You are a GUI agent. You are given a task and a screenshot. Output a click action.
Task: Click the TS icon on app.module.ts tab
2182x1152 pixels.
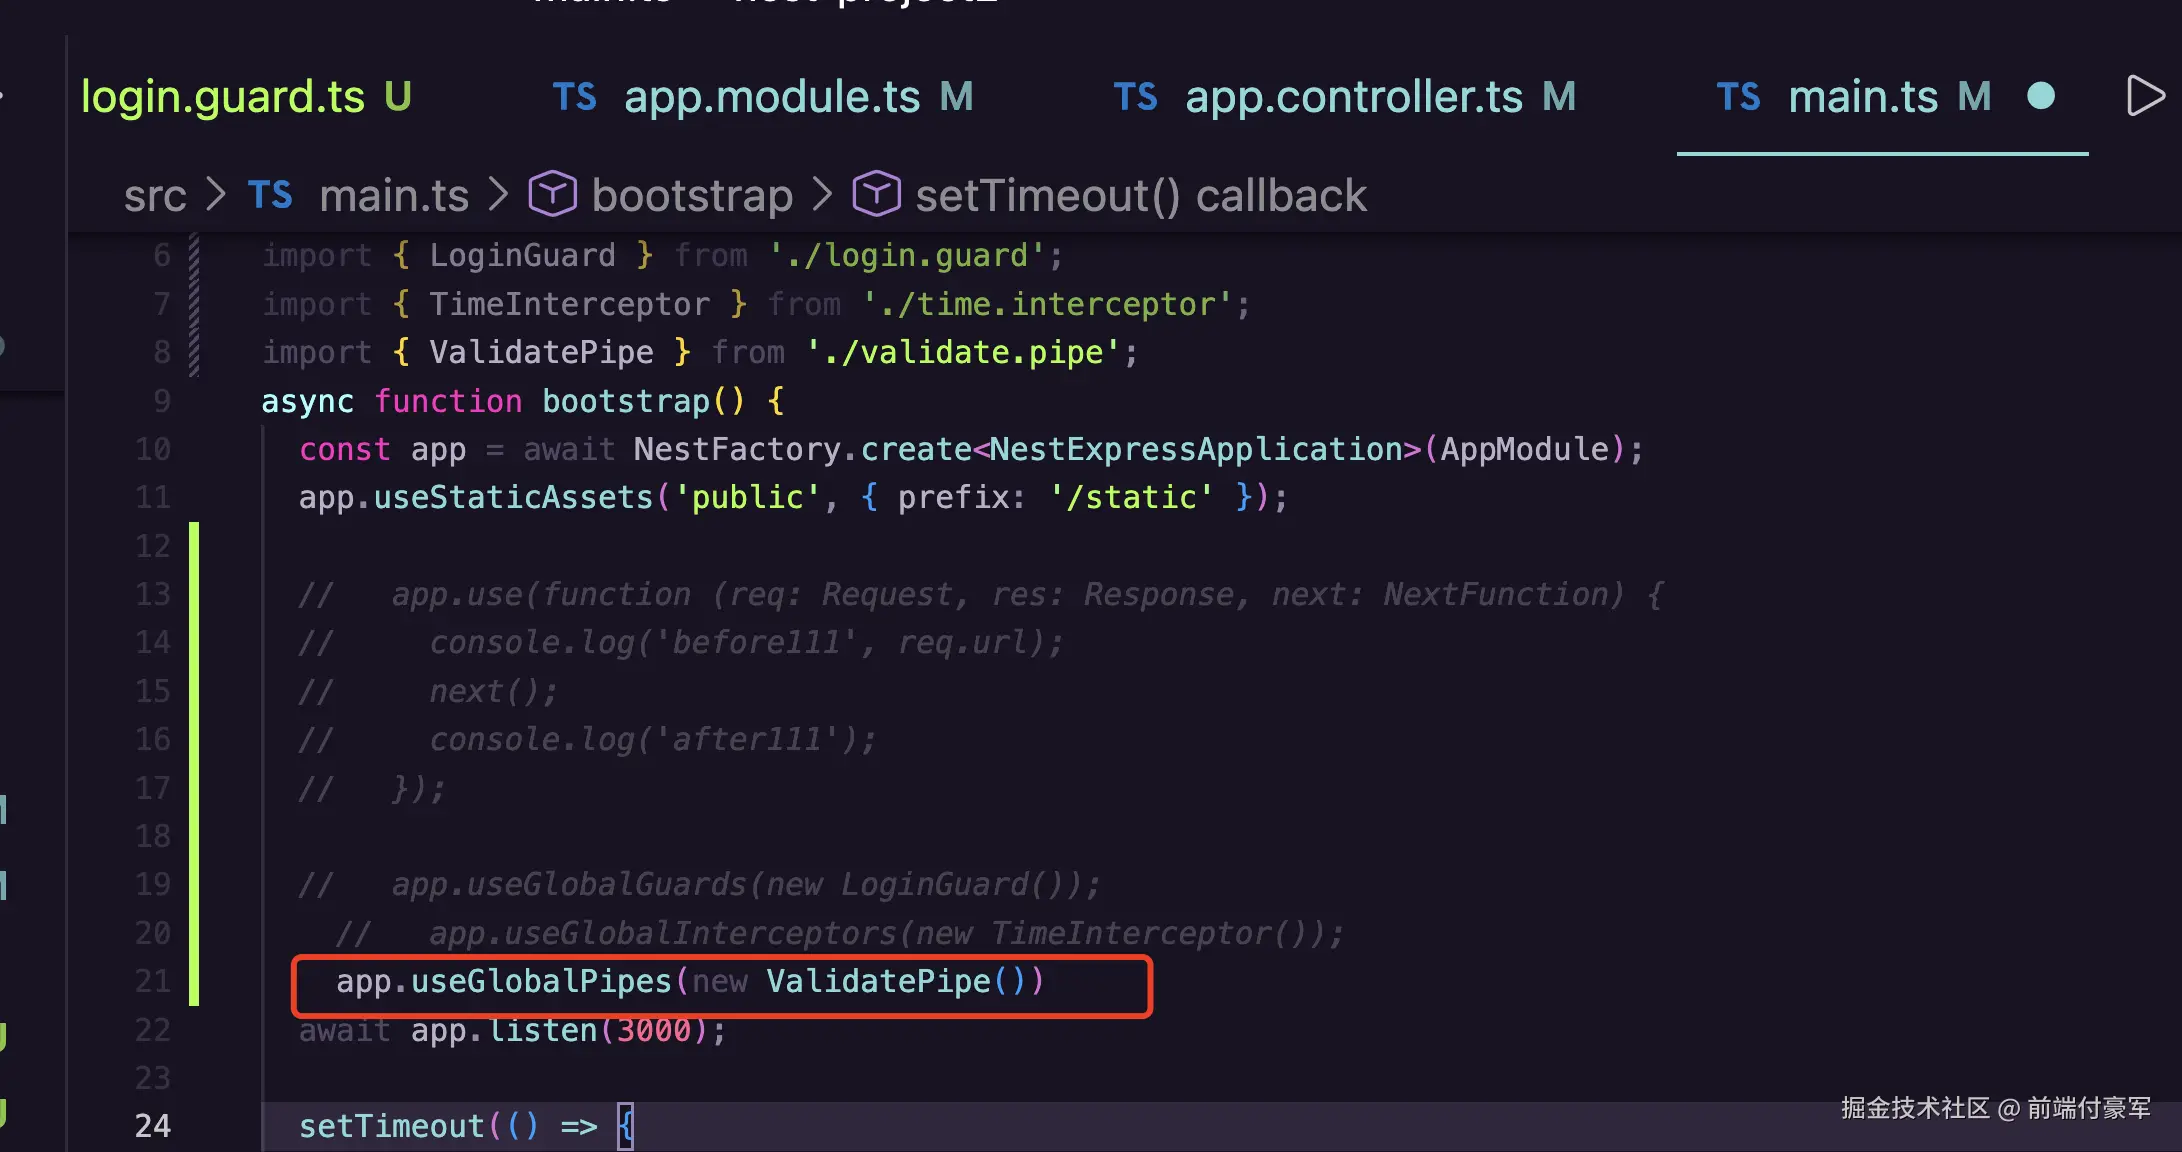tap(574, 97)
